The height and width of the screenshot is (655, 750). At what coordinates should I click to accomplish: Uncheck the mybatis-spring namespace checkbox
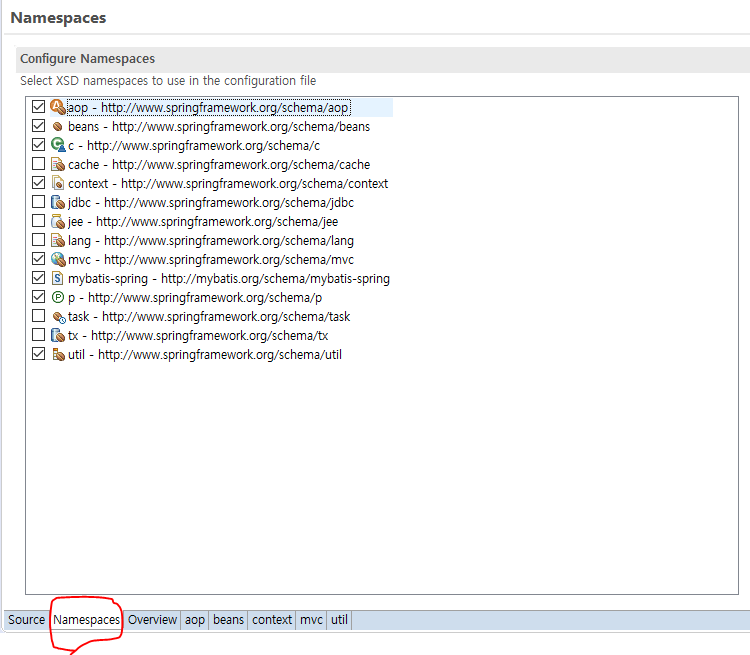coord(38,278)
